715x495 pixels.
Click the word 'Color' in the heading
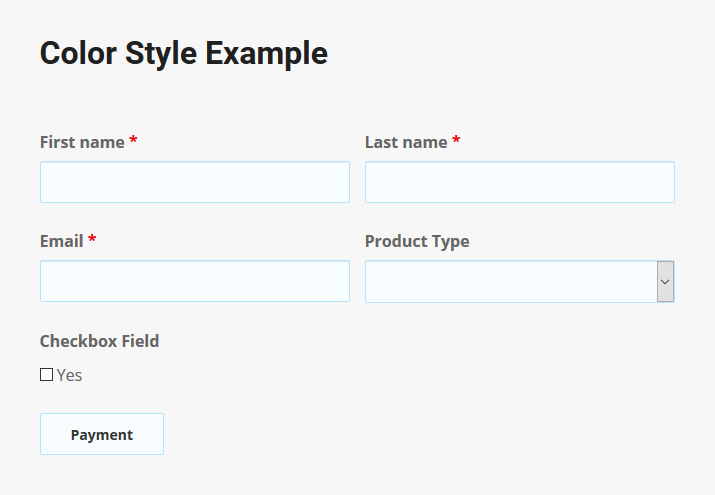click(76, 53)
